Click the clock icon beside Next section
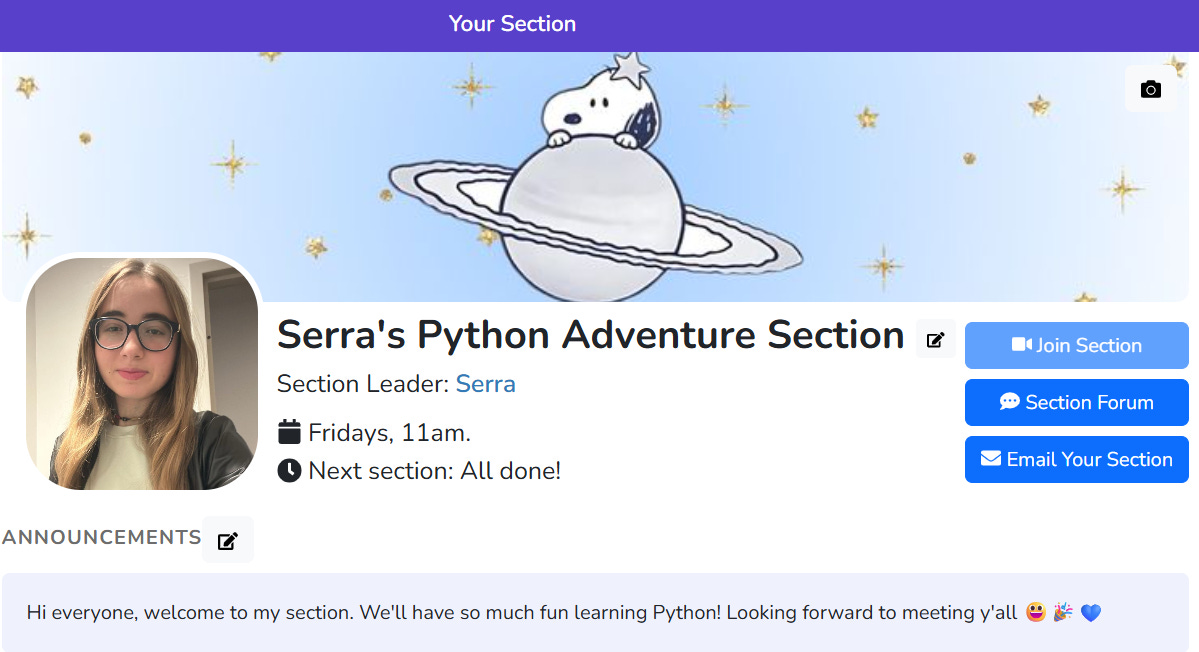The width and height of the screenshot is (1199, 652). [x=289, y=470]
